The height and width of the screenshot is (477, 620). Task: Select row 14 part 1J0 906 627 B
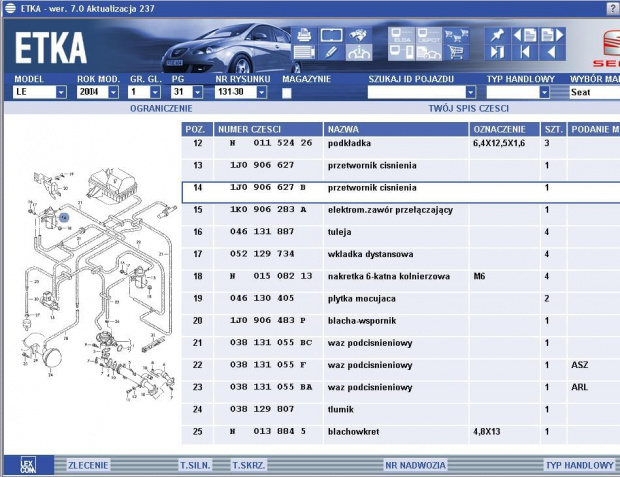click(401, 192)
